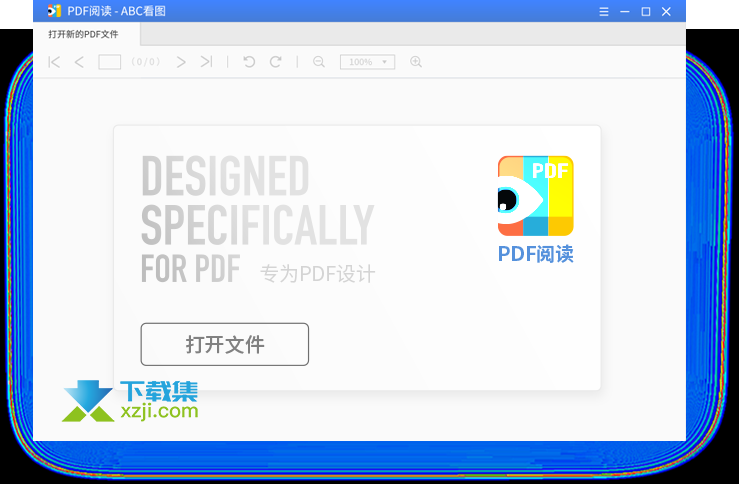Minimize the PDF阅读 window

(625, 11)
